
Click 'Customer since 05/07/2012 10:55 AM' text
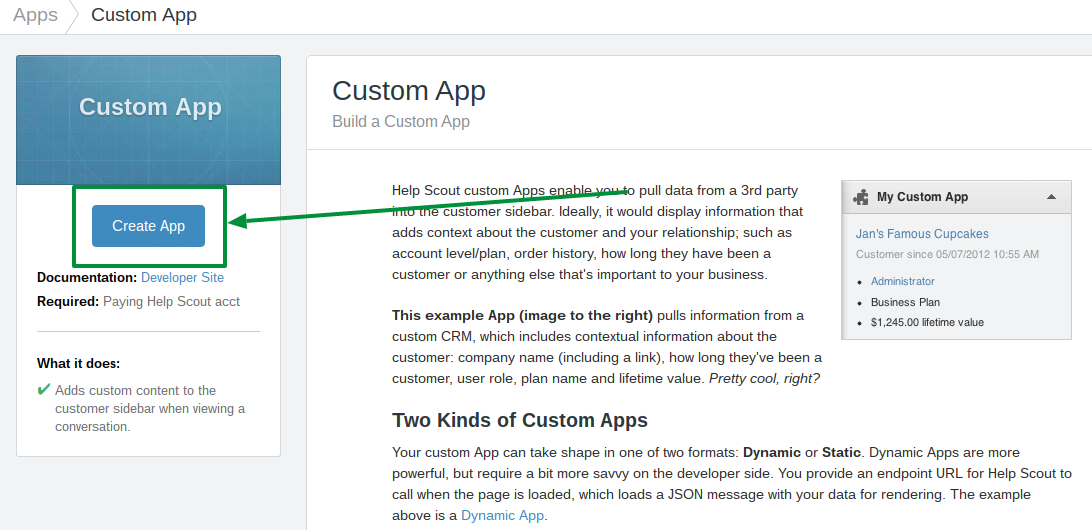947,254
